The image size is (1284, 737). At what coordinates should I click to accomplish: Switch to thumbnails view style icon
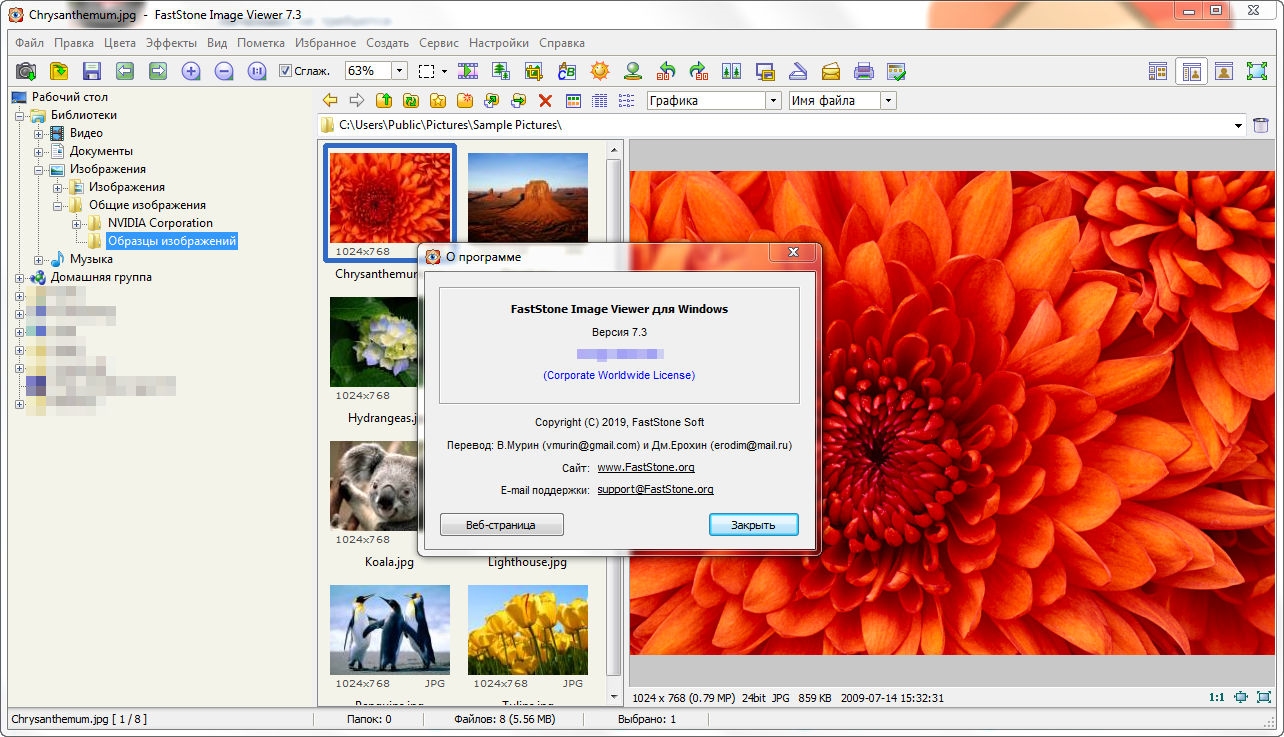[573, 100]
